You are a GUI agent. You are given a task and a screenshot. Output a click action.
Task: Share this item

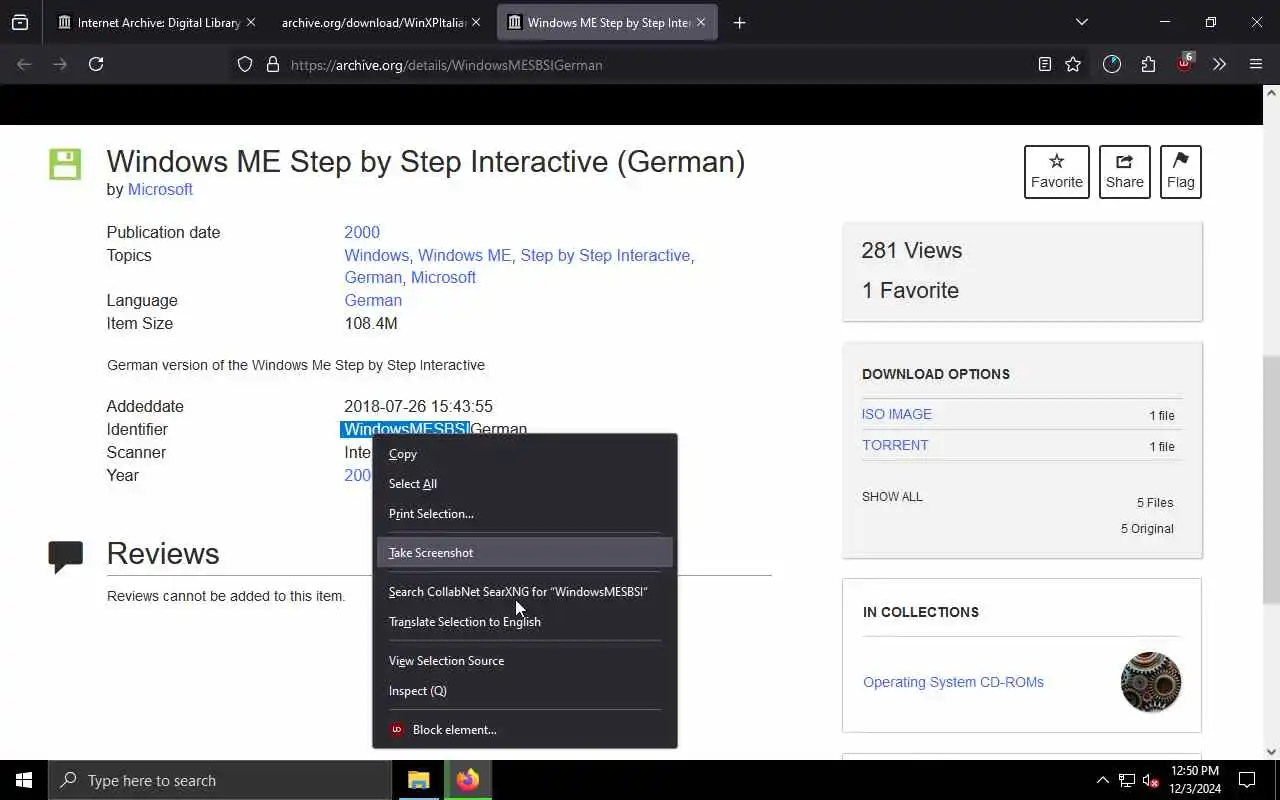(x=1124, y=172)
